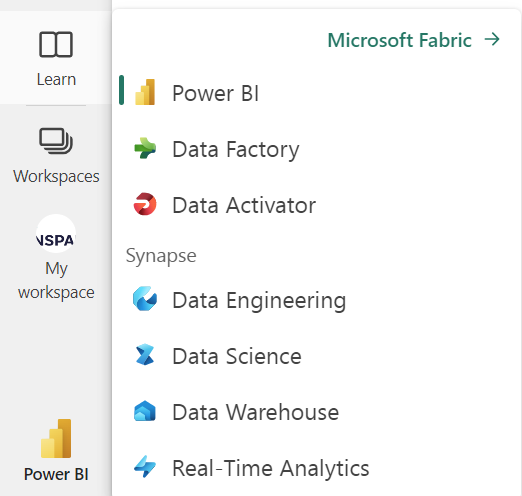Click the My workspace label
Screen dimensions: 522x496
coord(56,281)
